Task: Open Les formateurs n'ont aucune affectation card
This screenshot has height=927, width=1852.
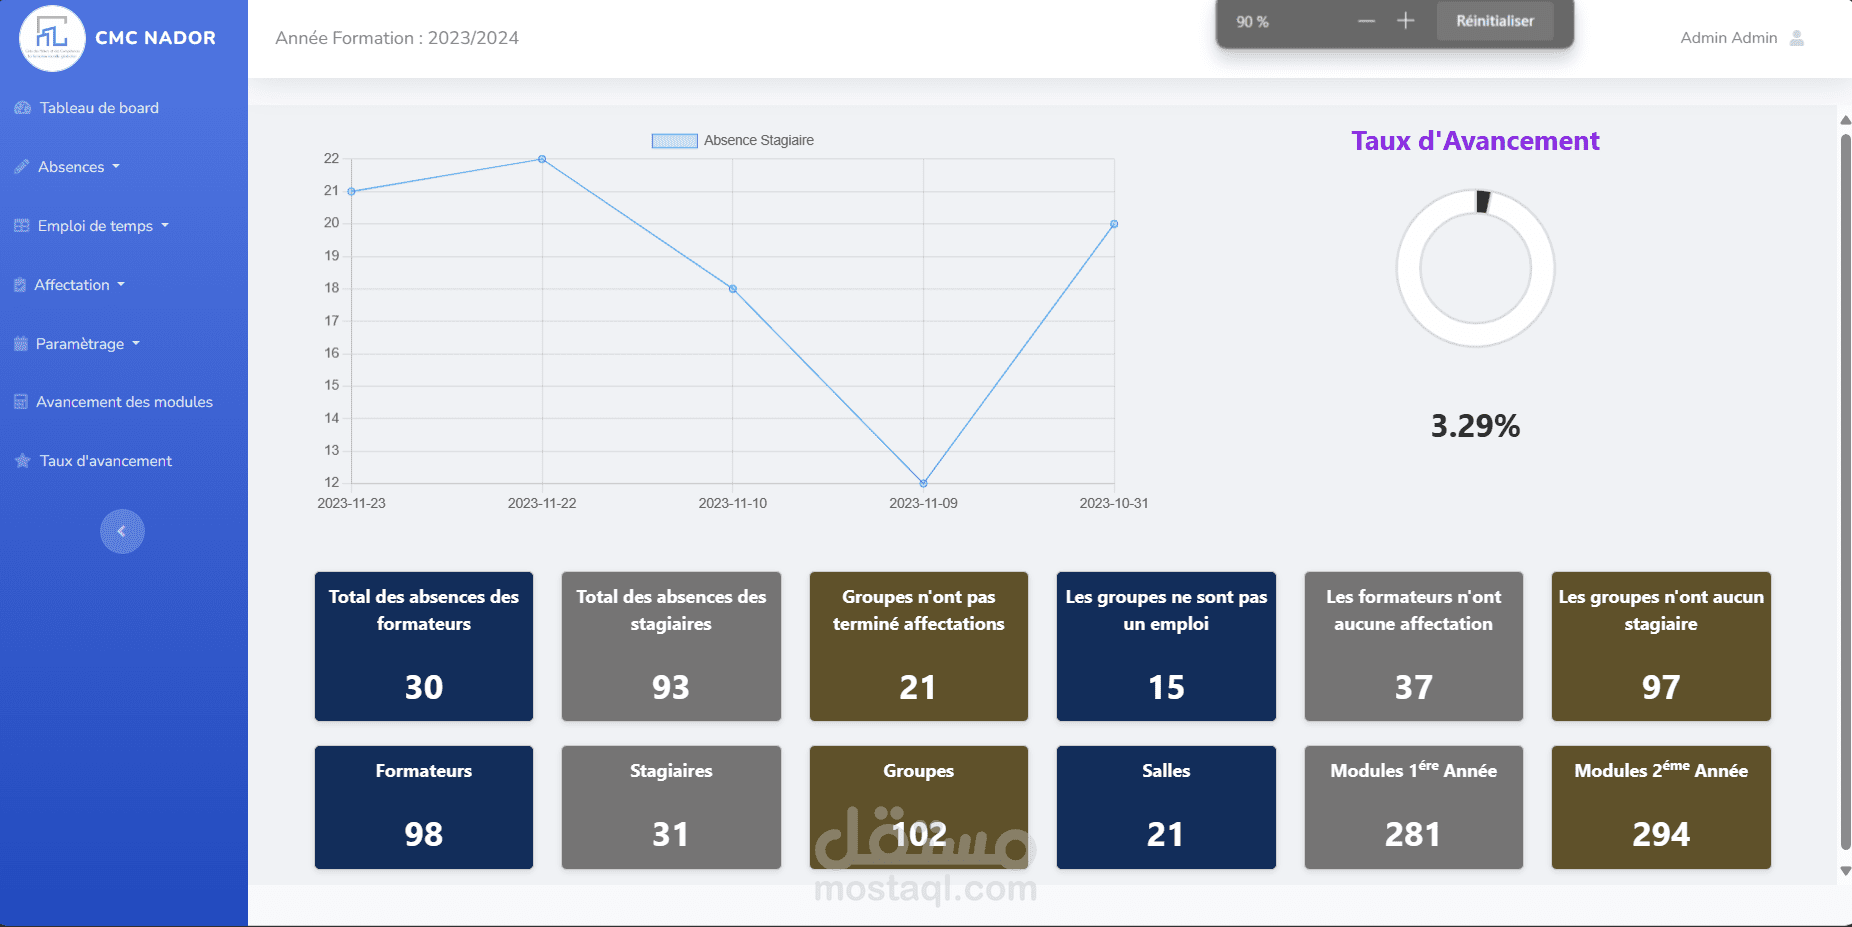Action: (x=1414, y=646)
